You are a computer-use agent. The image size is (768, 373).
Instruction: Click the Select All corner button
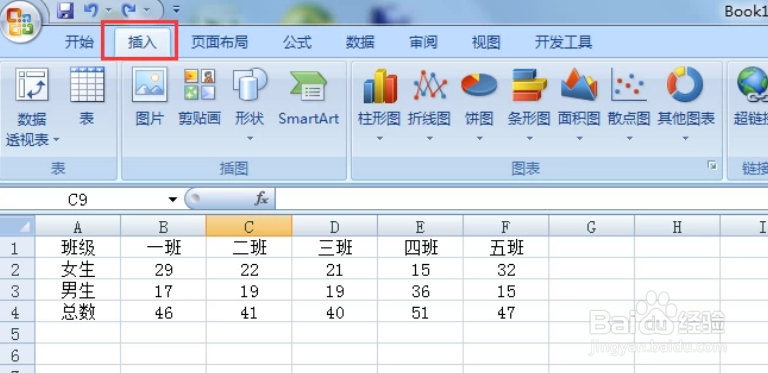pyautogui.click(x=18, y=226)
